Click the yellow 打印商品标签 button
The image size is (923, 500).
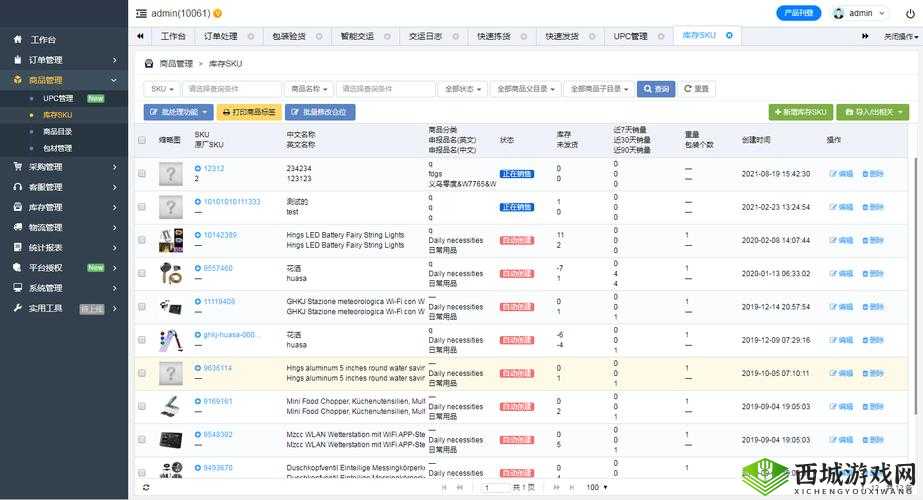[249, 112]
